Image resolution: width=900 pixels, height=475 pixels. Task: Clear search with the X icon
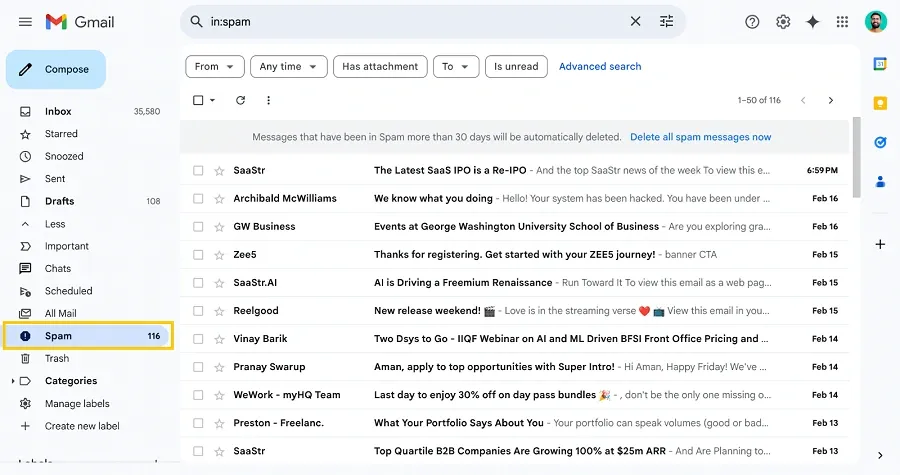point(635,22)
